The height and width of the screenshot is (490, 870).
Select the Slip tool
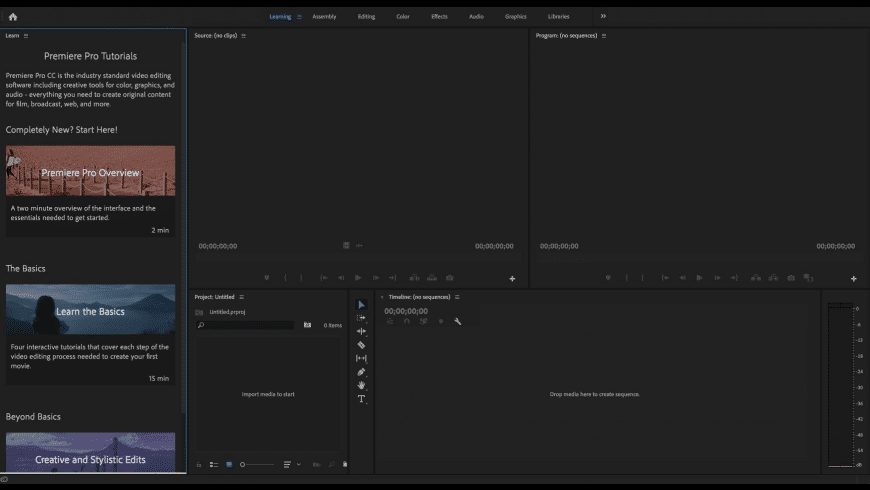pyautogui.click(x=361, y=358)
